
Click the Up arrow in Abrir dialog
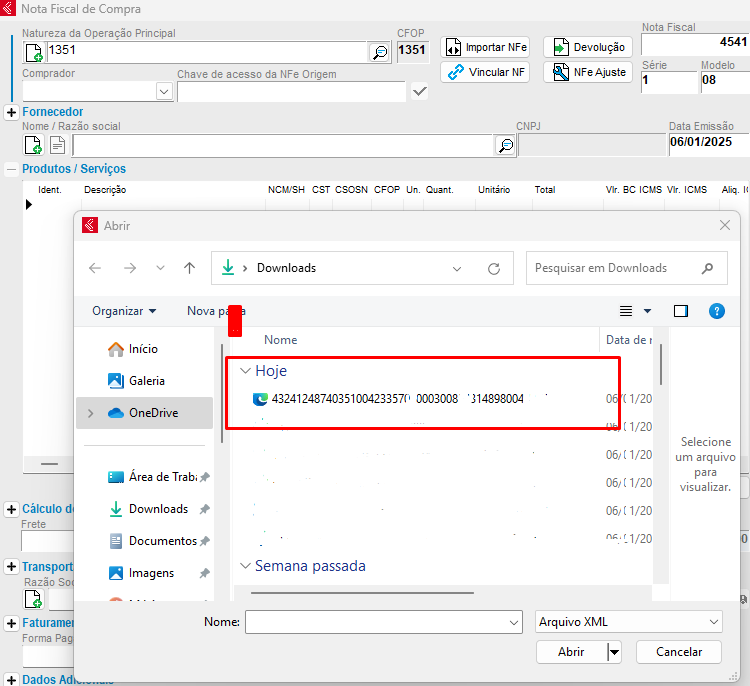[189, 268]
